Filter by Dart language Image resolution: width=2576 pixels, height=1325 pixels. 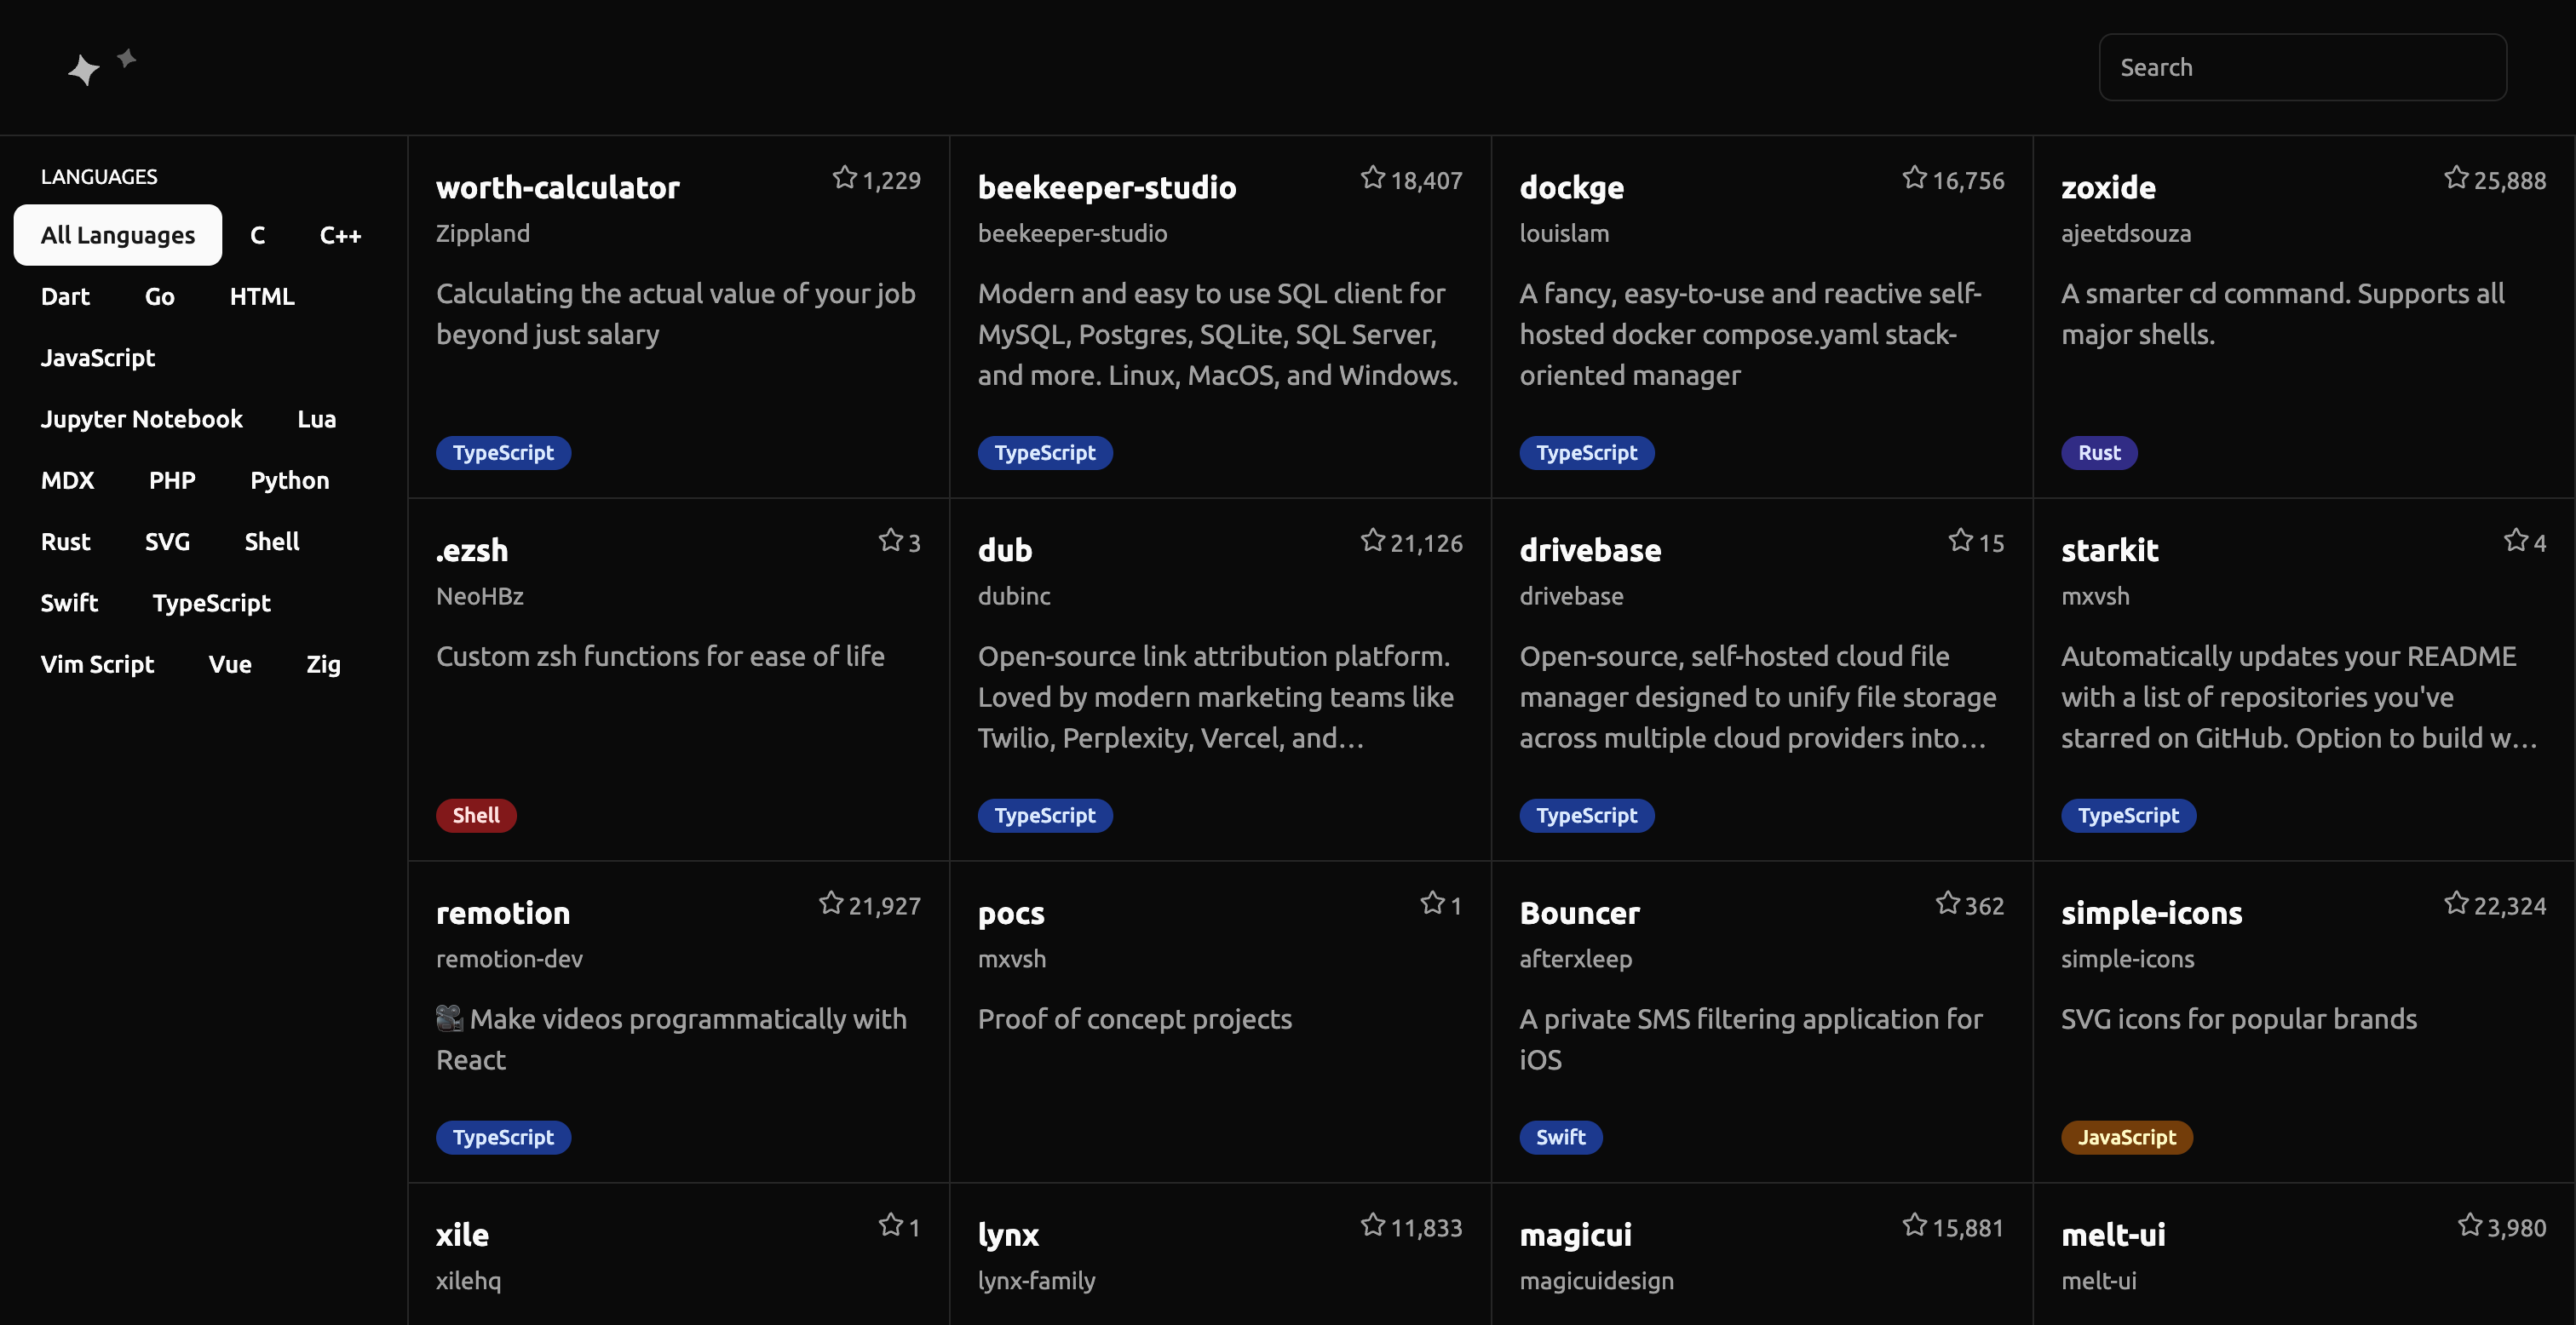pos(65,296)
